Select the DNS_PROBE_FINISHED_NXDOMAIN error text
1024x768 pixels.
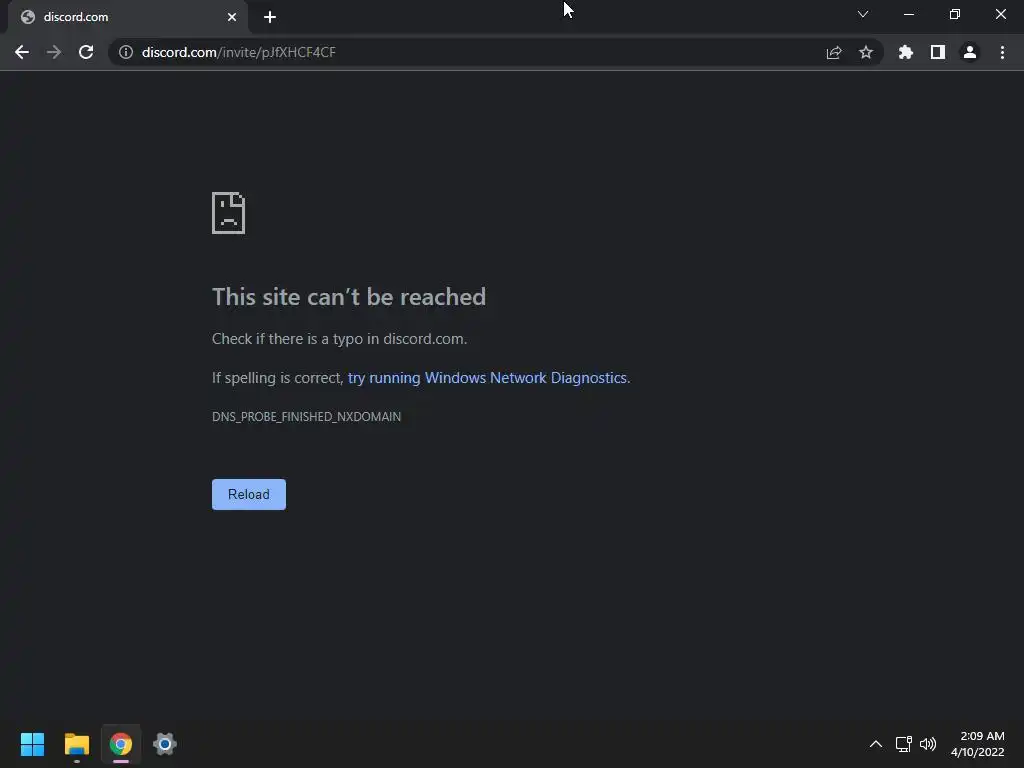[x=306, y=417]
